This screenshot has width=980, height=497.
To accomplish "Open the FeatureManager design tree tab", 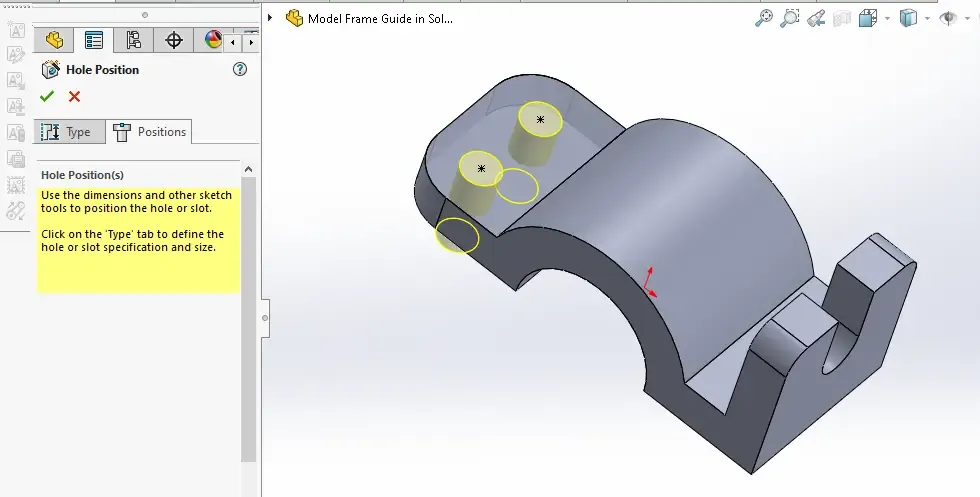I will [54, 41].
